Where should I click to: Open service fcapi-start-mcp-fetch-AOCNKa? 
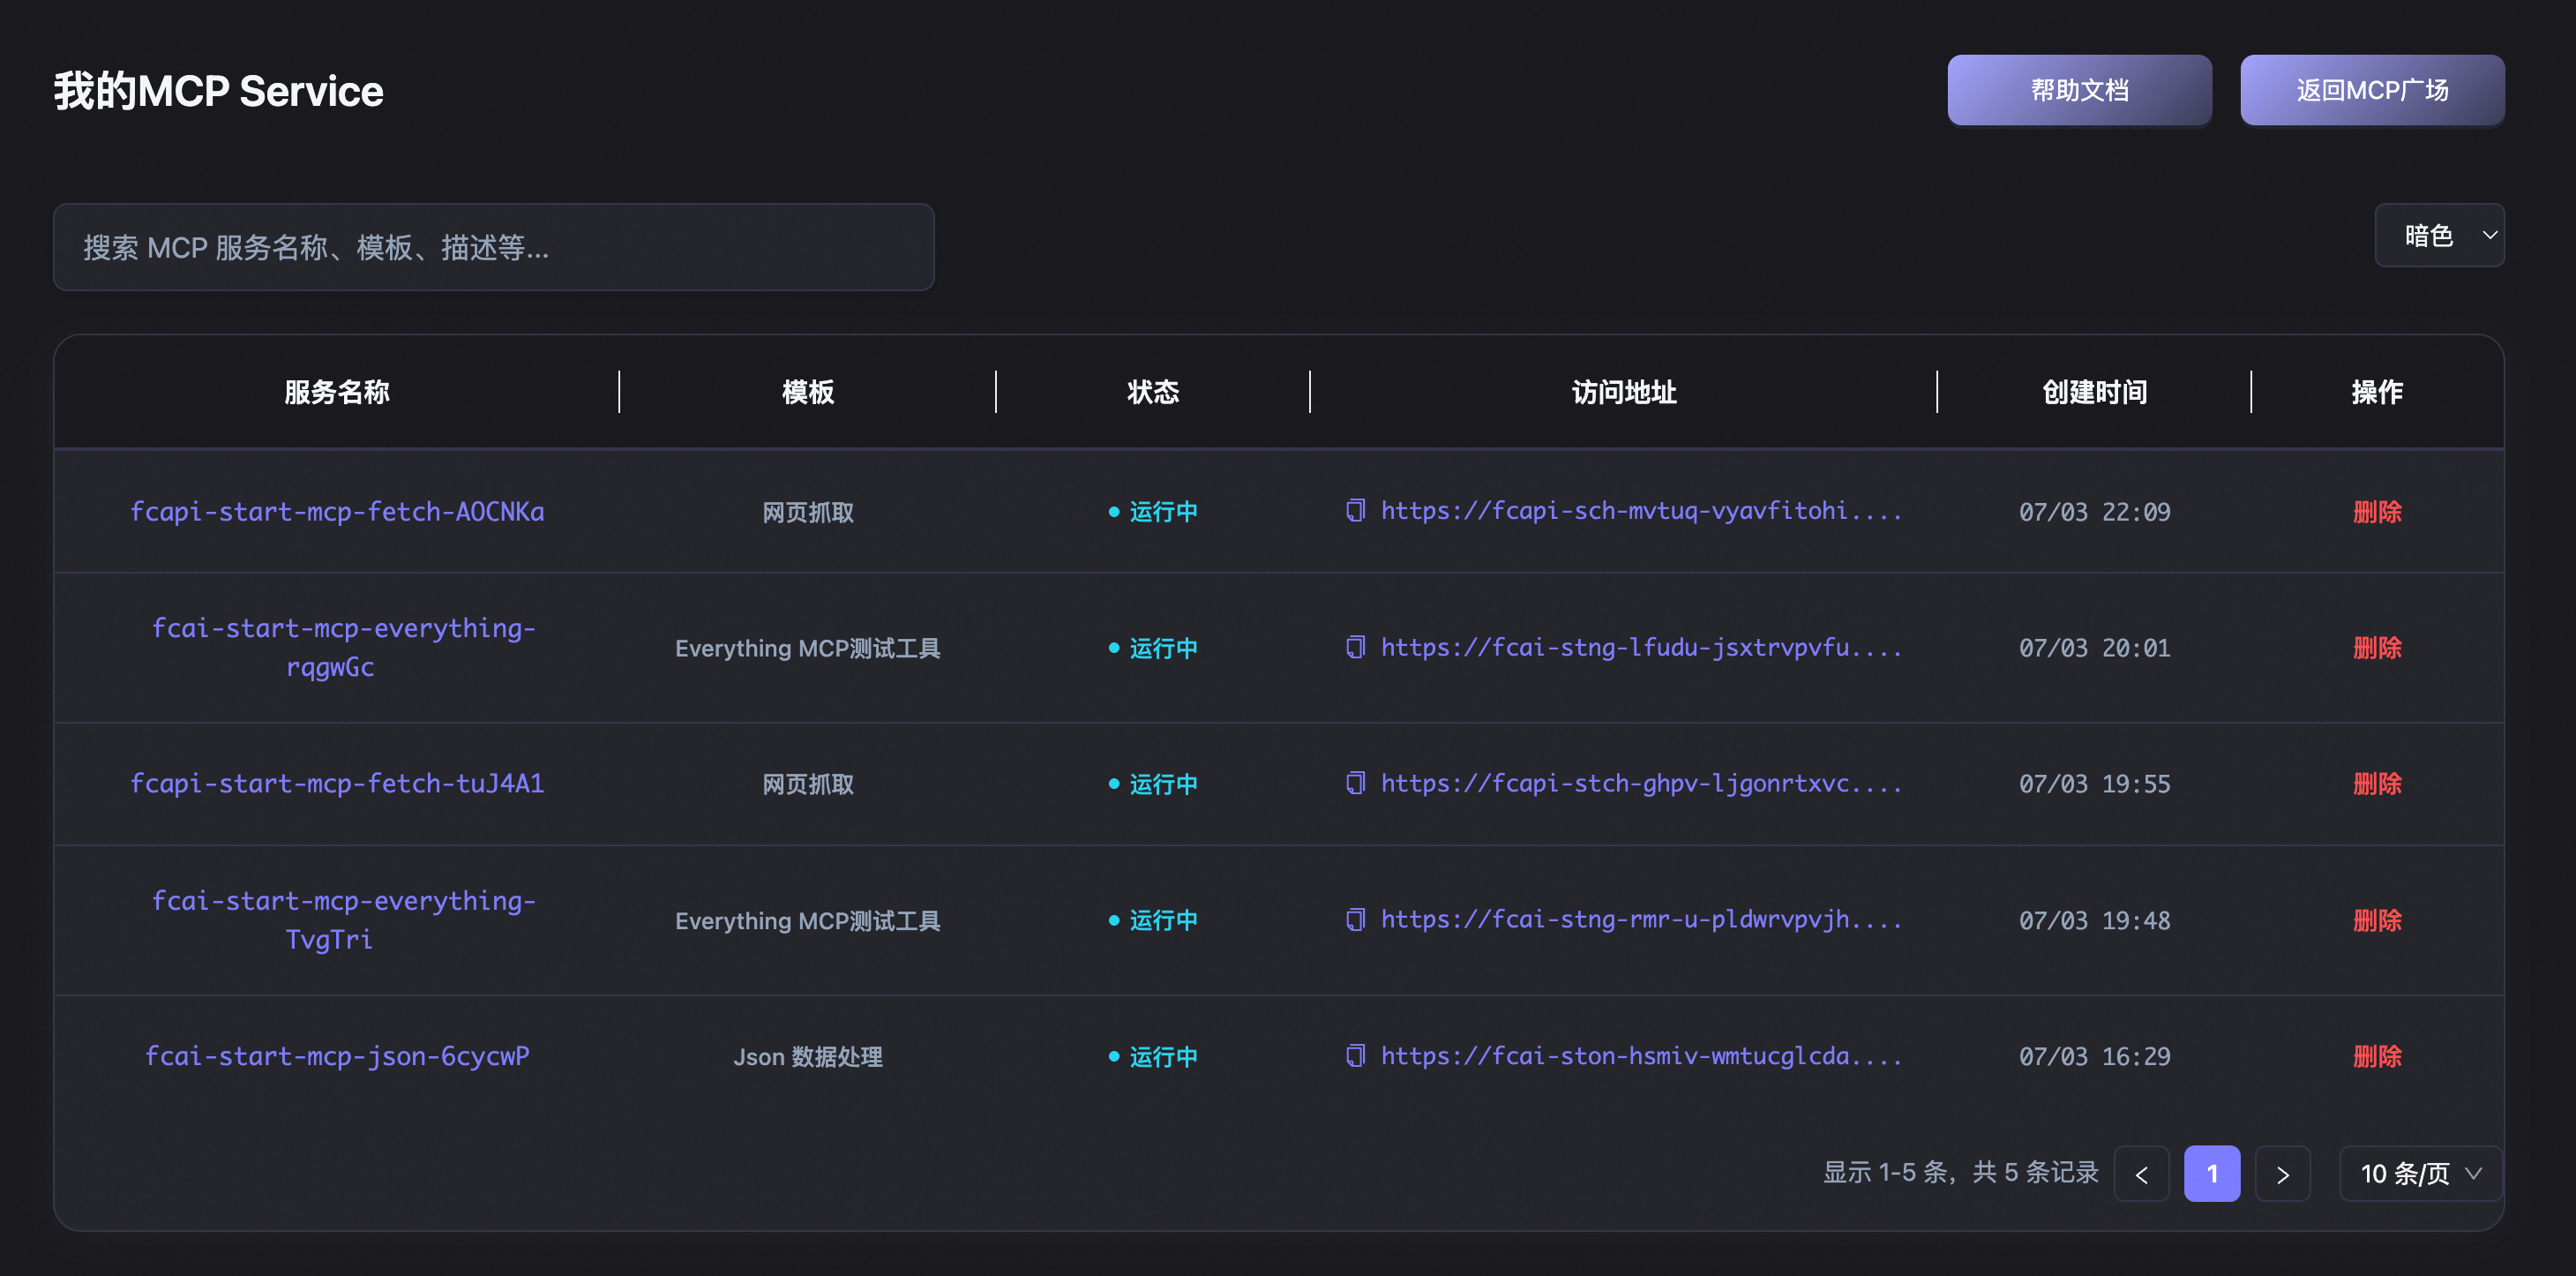coord(337,512)
